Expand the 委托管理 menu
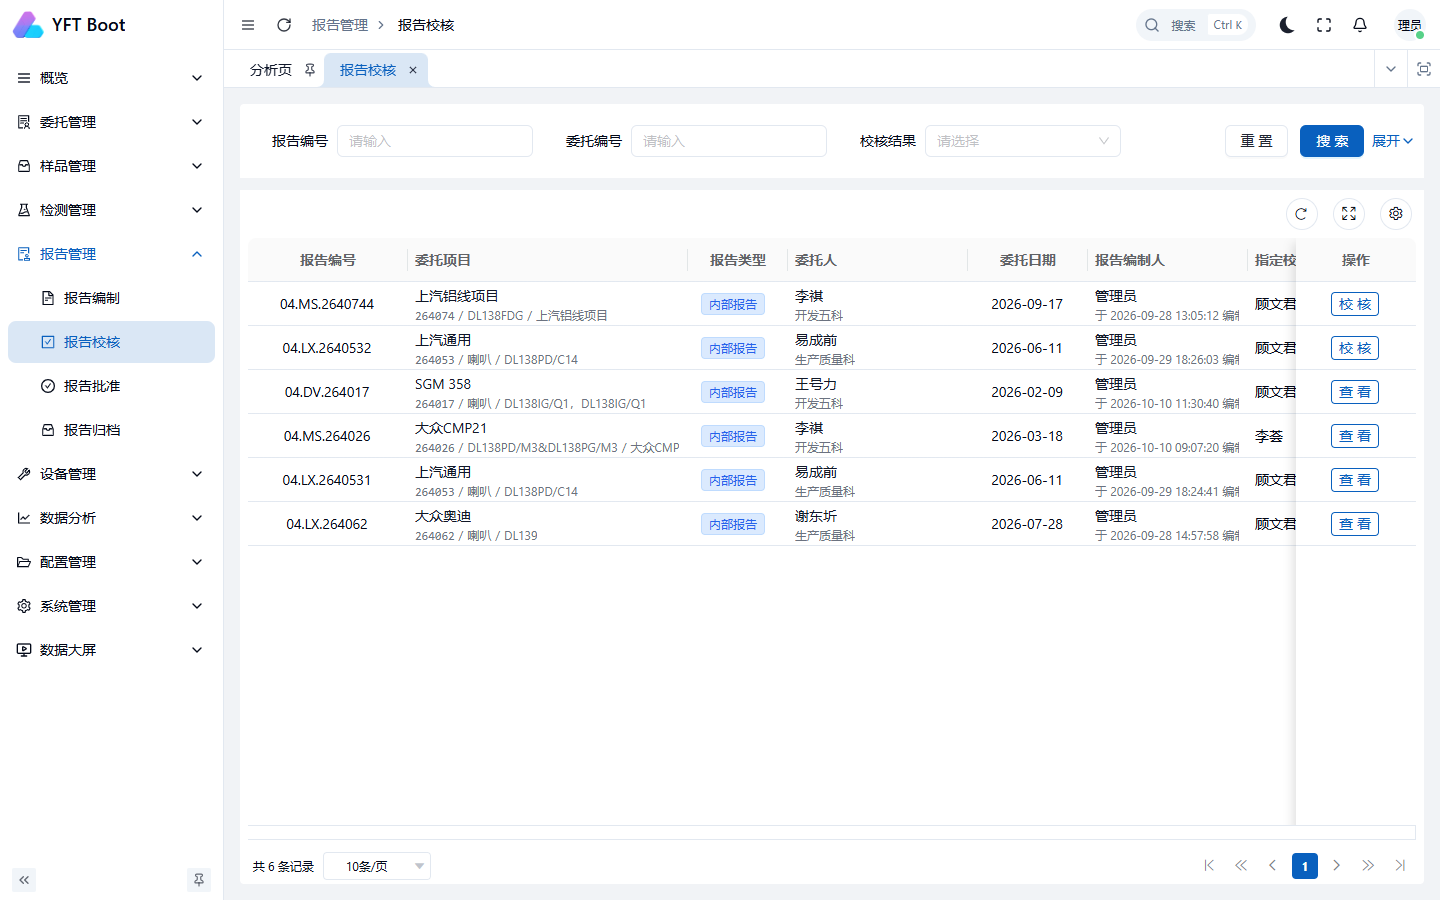Screen dimensions: 1440x900 click(x=111, y=122)
